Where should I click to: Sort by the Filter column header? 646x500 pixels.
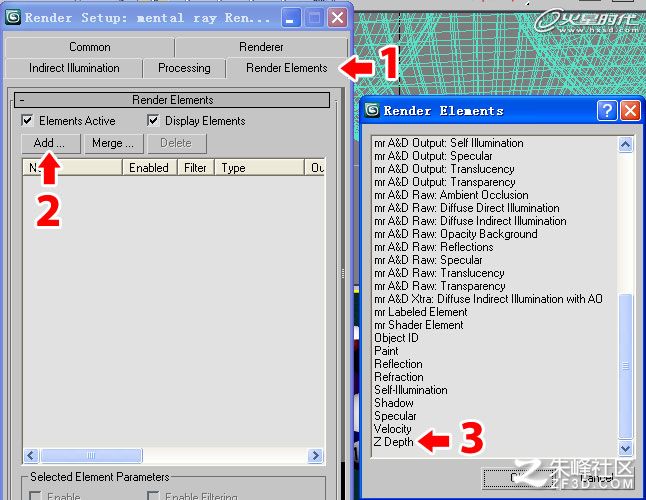click(195, 168)
